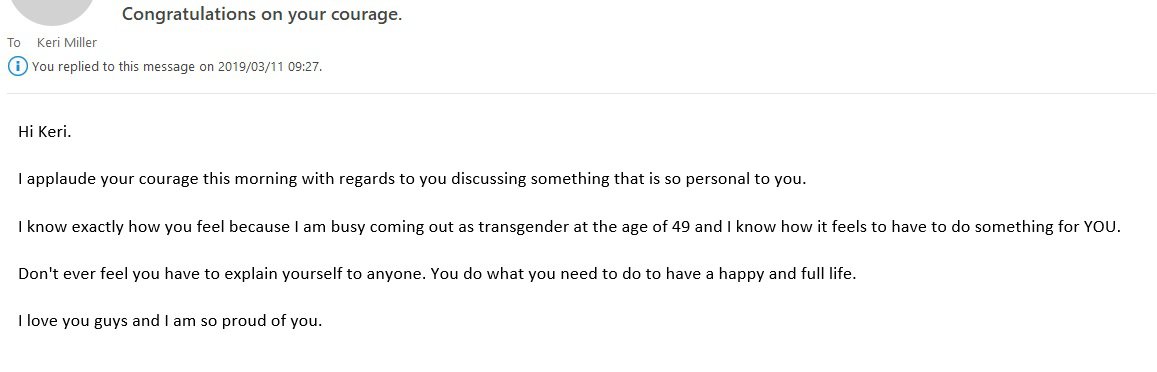Open the 'You replied to this message' info bar
The height and width of the screenshot is (372, 1157).
[x=165, y=66]
